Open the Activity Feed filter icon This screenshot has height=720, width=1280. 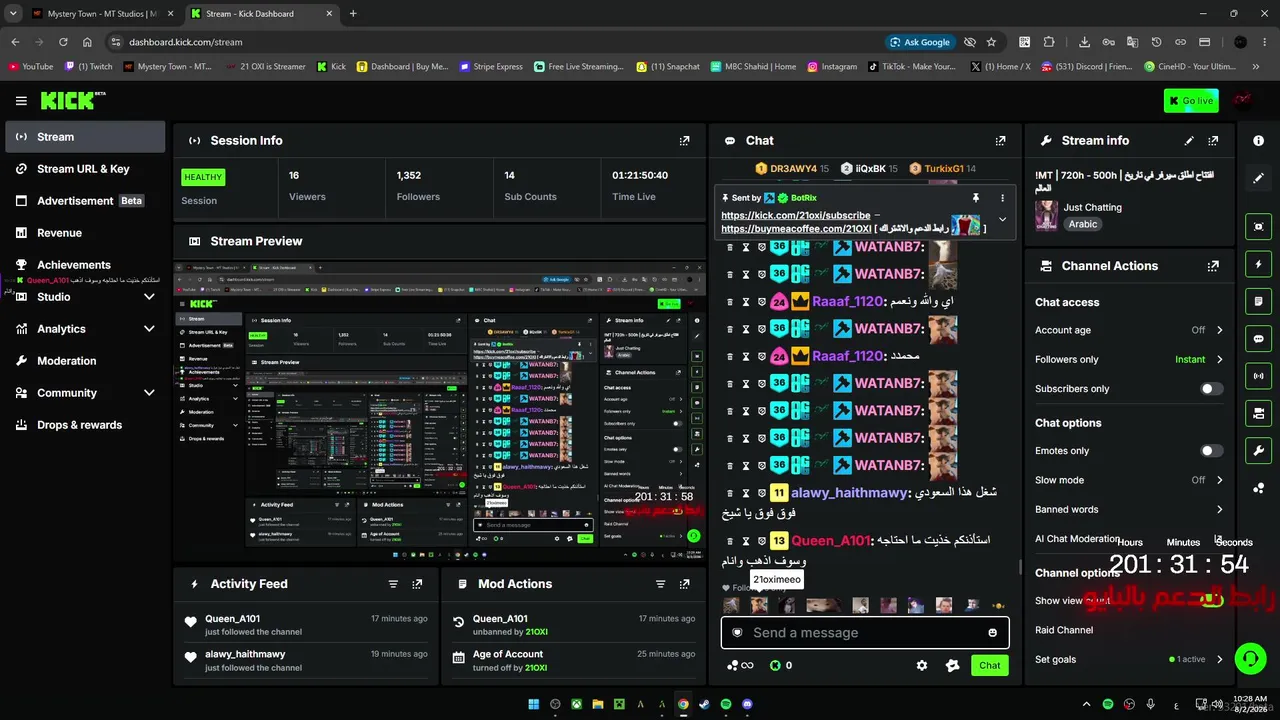click(x=393, y=584)
